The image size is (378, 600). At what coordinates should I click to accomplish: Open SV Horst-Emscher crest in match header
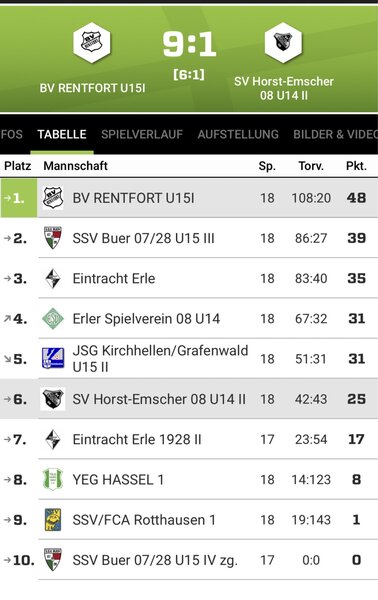click(x=284, y=42)
